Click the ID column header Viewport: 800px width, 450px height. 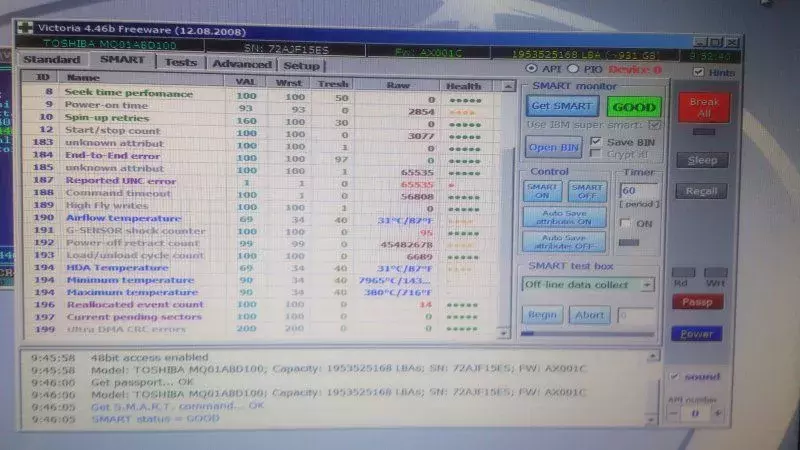click(x=42, y=77)
